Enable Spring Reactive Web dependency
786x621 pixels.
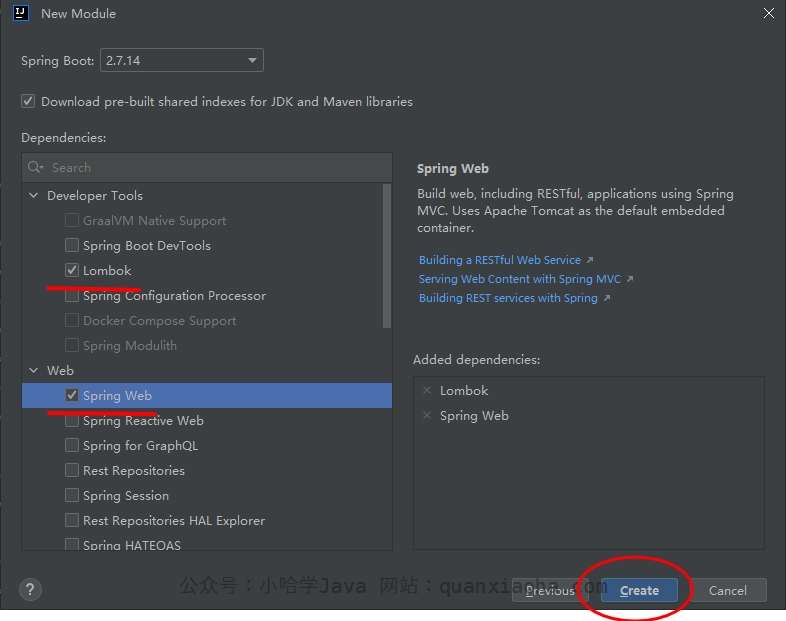pos(72,420)
